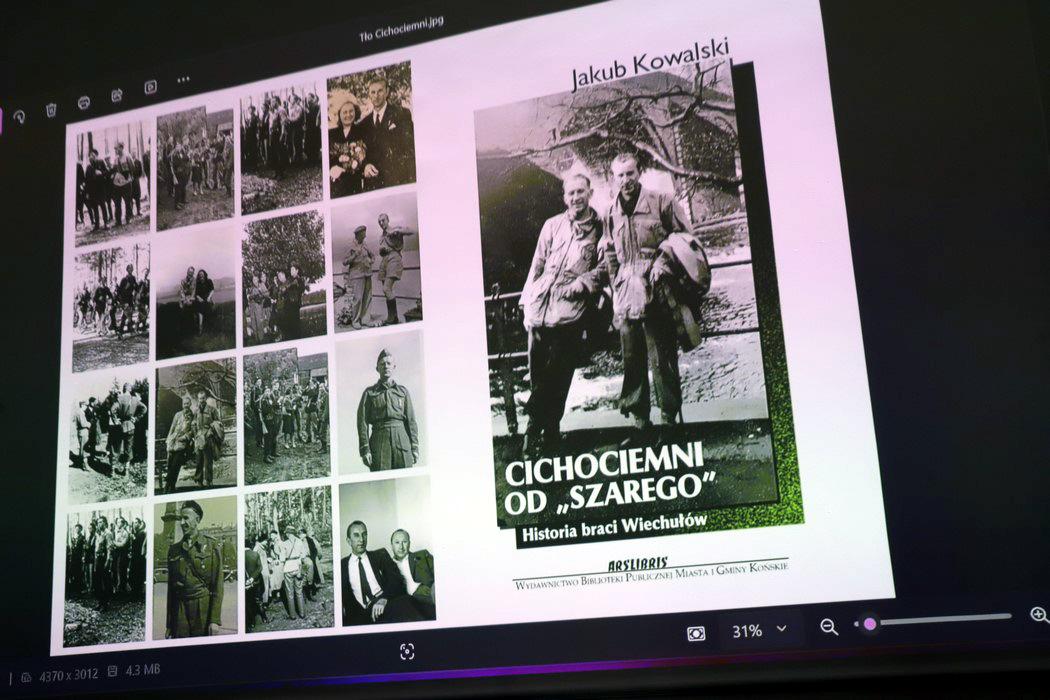Image resolution: width=1050 pixels, height=700 pixels.
Task: Zoom out with the minus magnifier icon
Action: [829, 627]
